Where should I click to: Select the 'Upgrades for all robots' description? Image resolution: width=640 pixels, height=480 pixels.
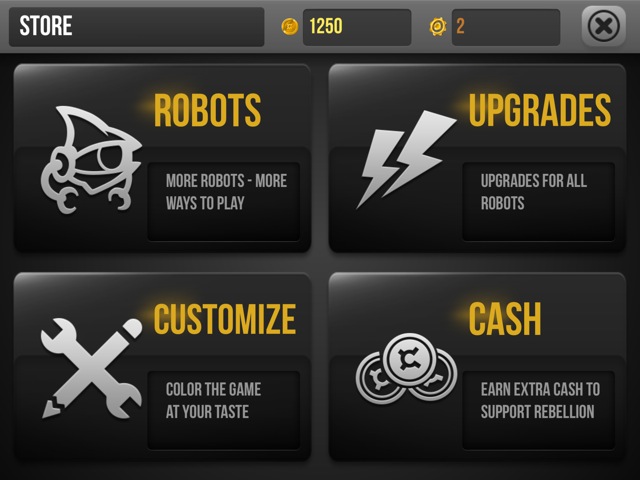(x=533, y=192)
